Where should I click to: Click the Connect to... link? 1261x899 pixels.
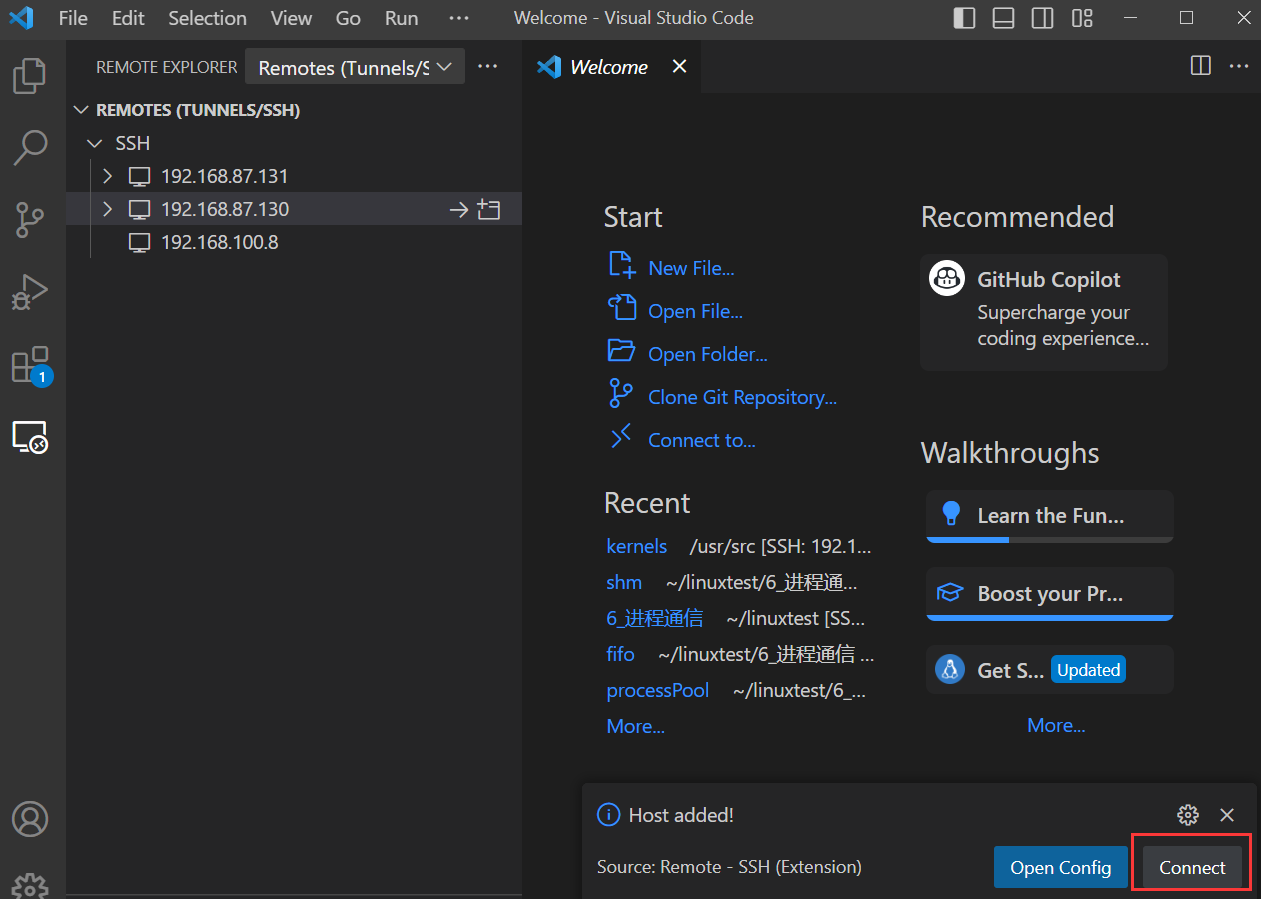coord(701,440)
